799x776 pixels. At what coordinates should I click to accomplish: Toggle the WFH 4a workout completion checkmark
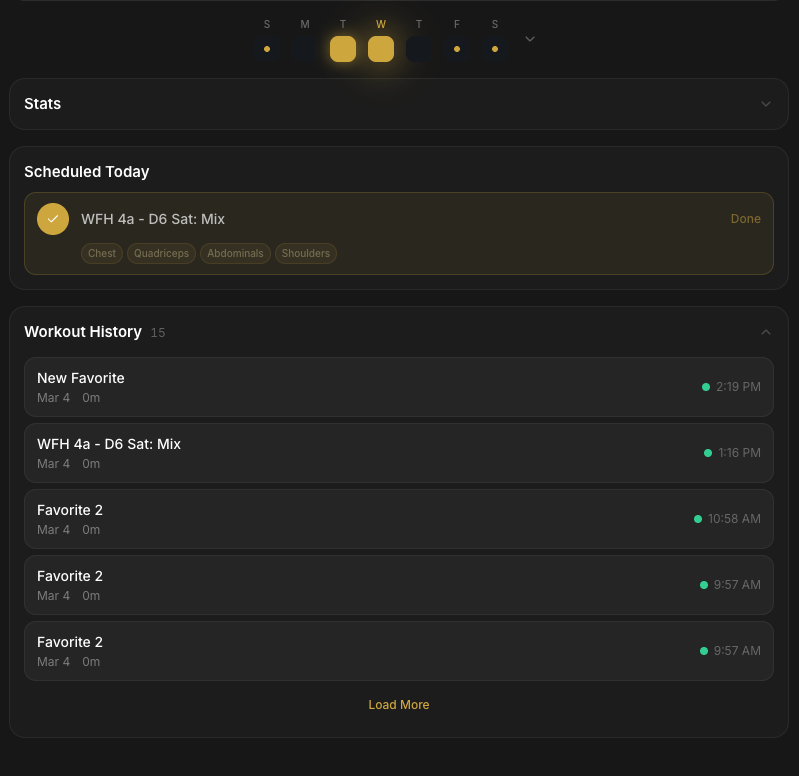click(x=53, y=219)
